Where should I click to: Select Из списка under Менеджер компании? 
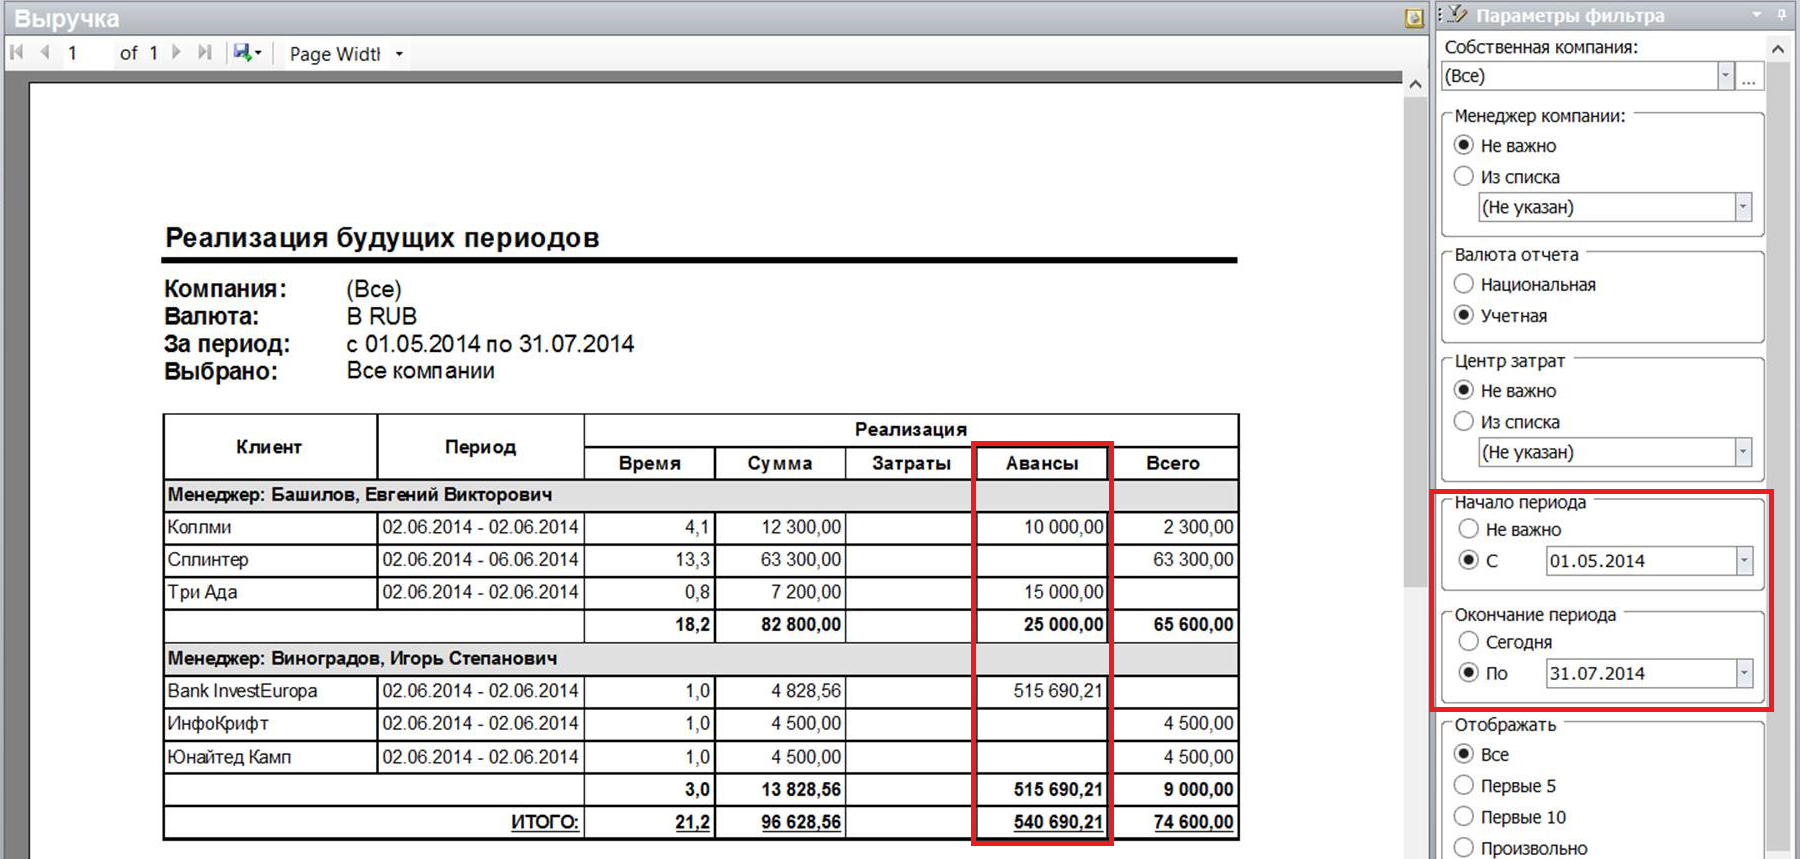point(1464,176)
